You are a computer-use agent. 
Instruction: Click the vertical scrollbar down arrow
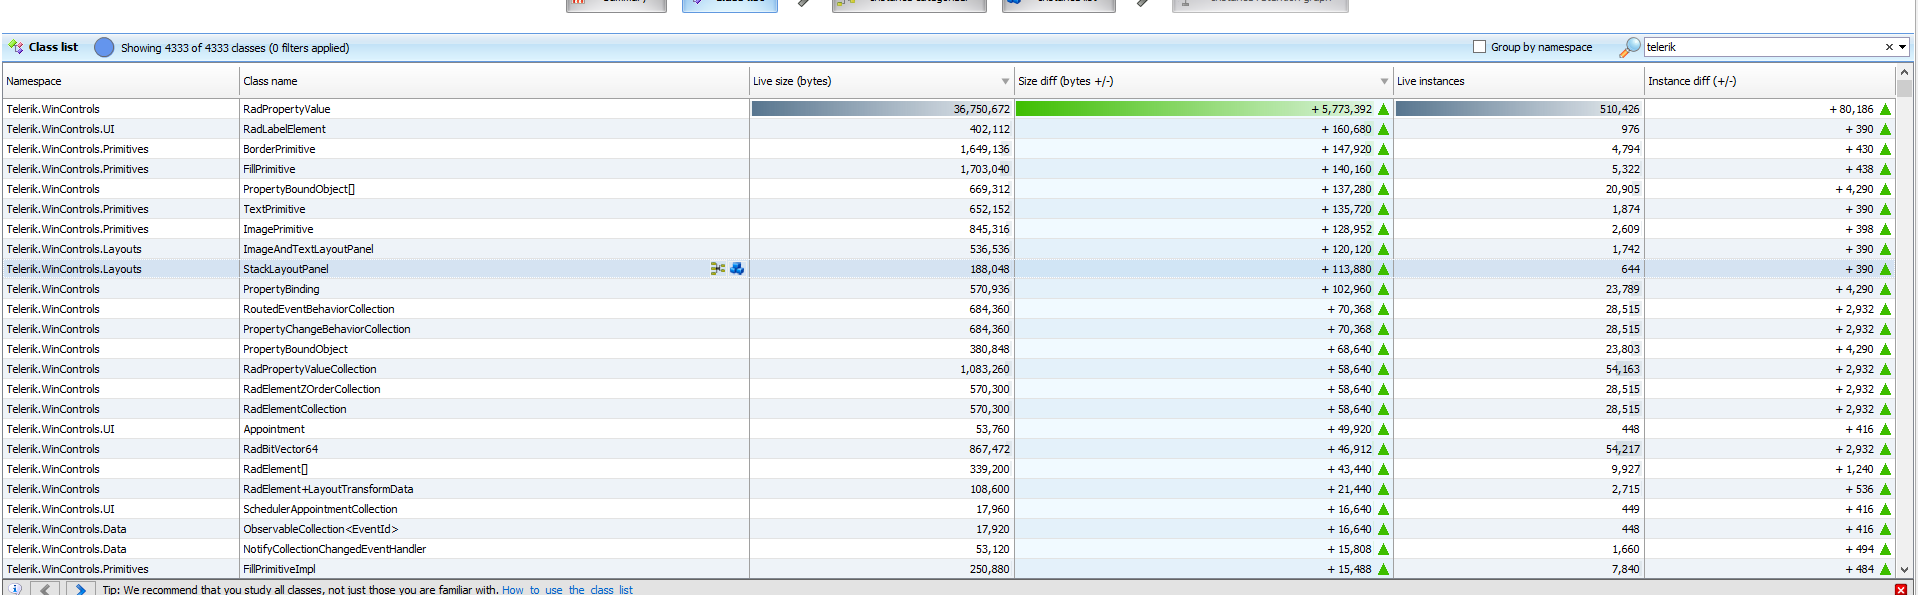(x=1904, y=570)
